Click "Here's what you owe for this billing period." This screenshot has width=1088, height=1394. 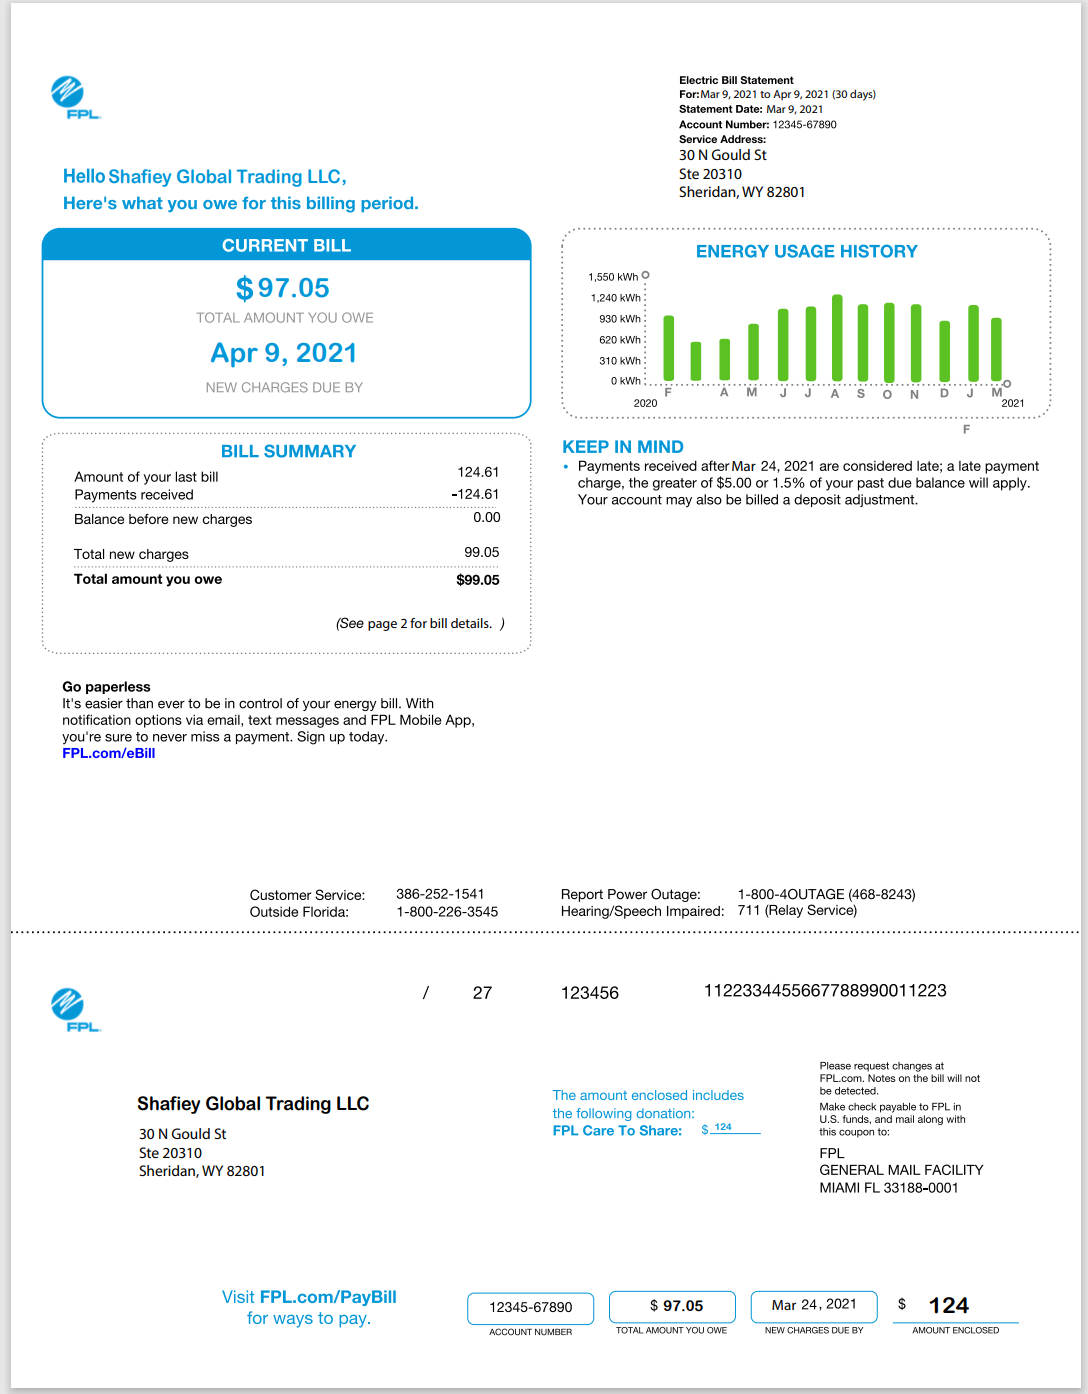click(x=241, y=203)
